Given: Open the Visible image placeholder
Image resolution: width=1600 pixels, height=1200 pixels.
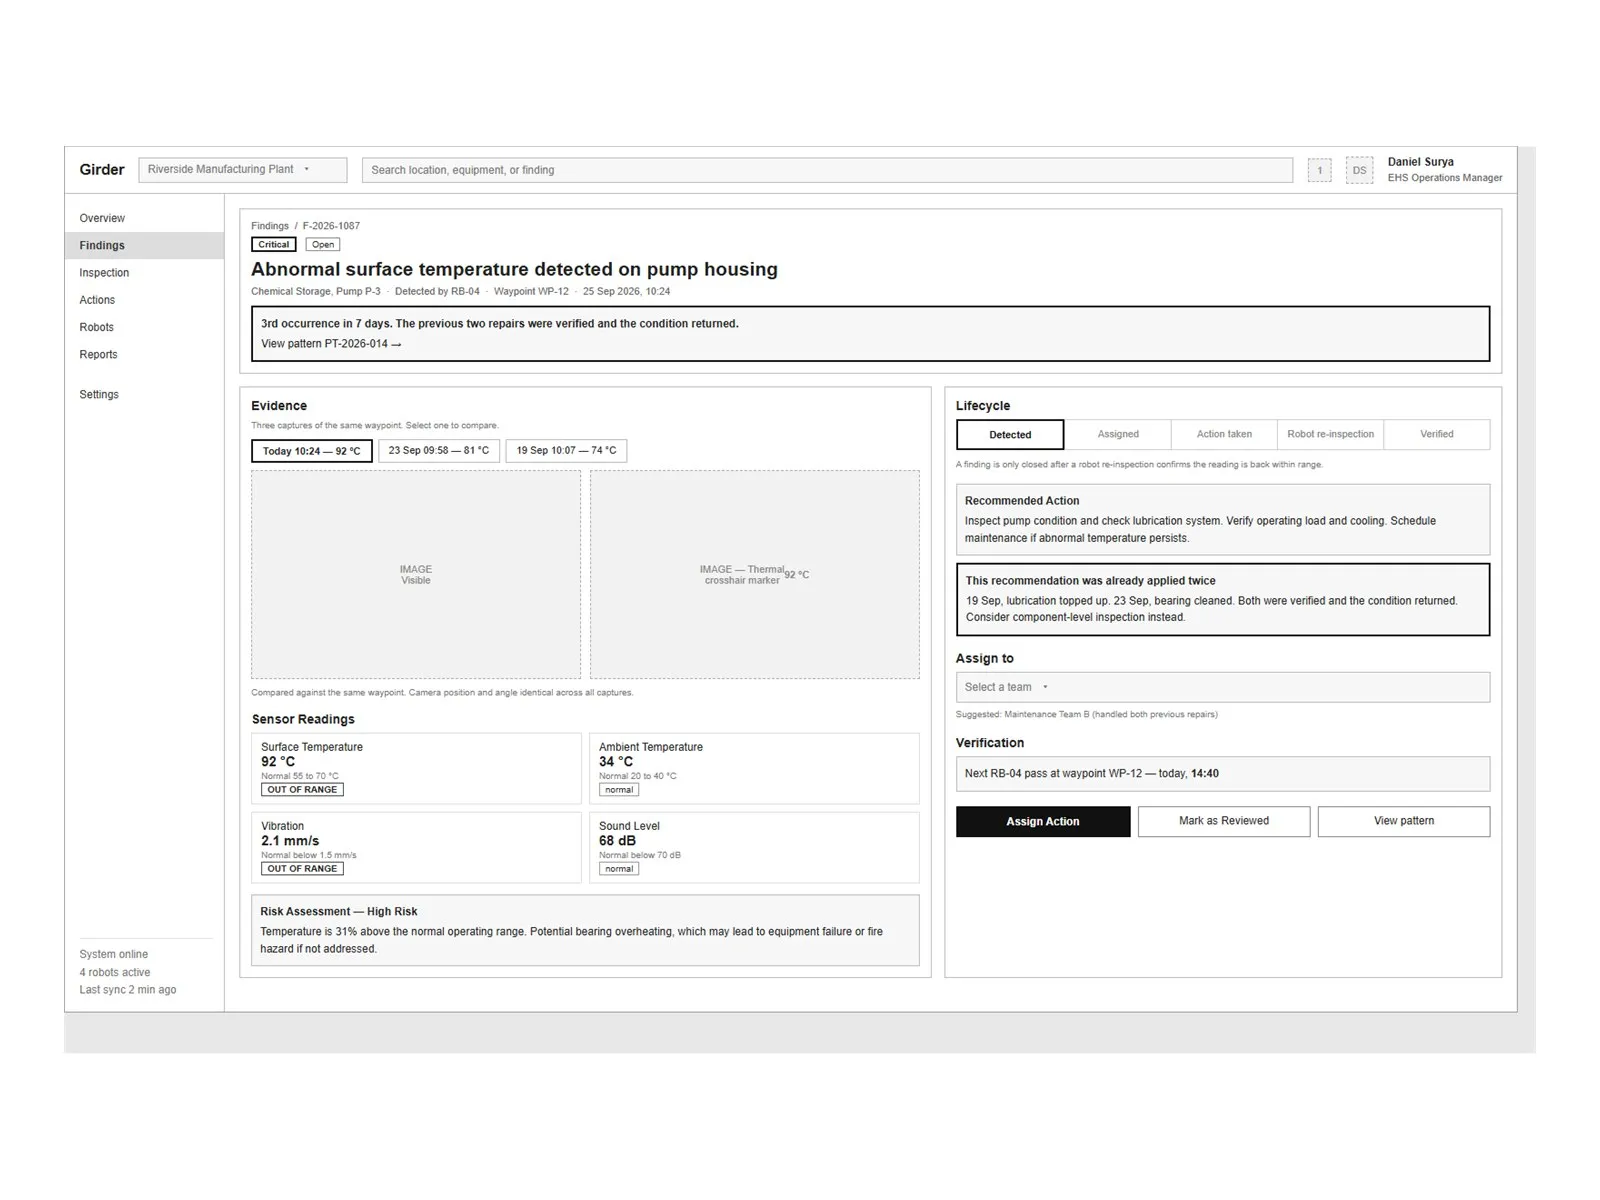Looking at the screenshot, I should tap(416, 575).
